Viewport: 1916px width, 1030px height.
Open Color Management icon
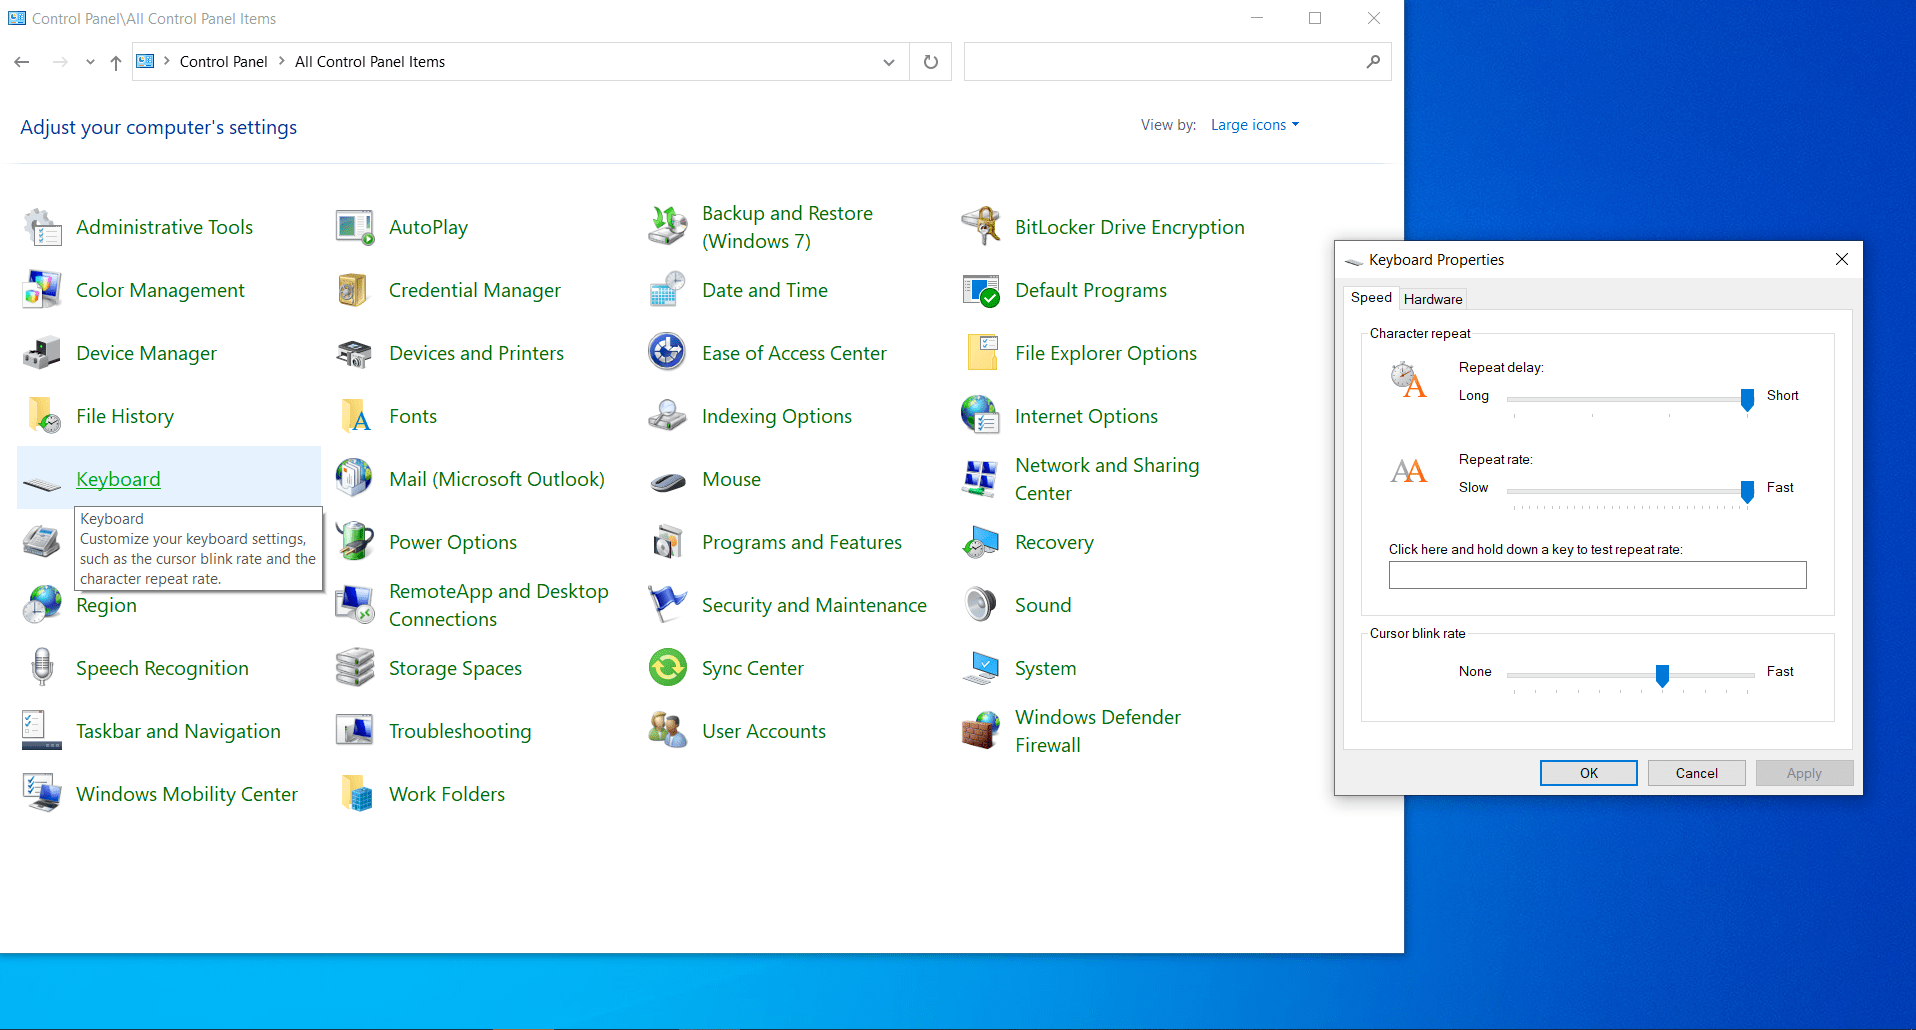pos(42,291)
